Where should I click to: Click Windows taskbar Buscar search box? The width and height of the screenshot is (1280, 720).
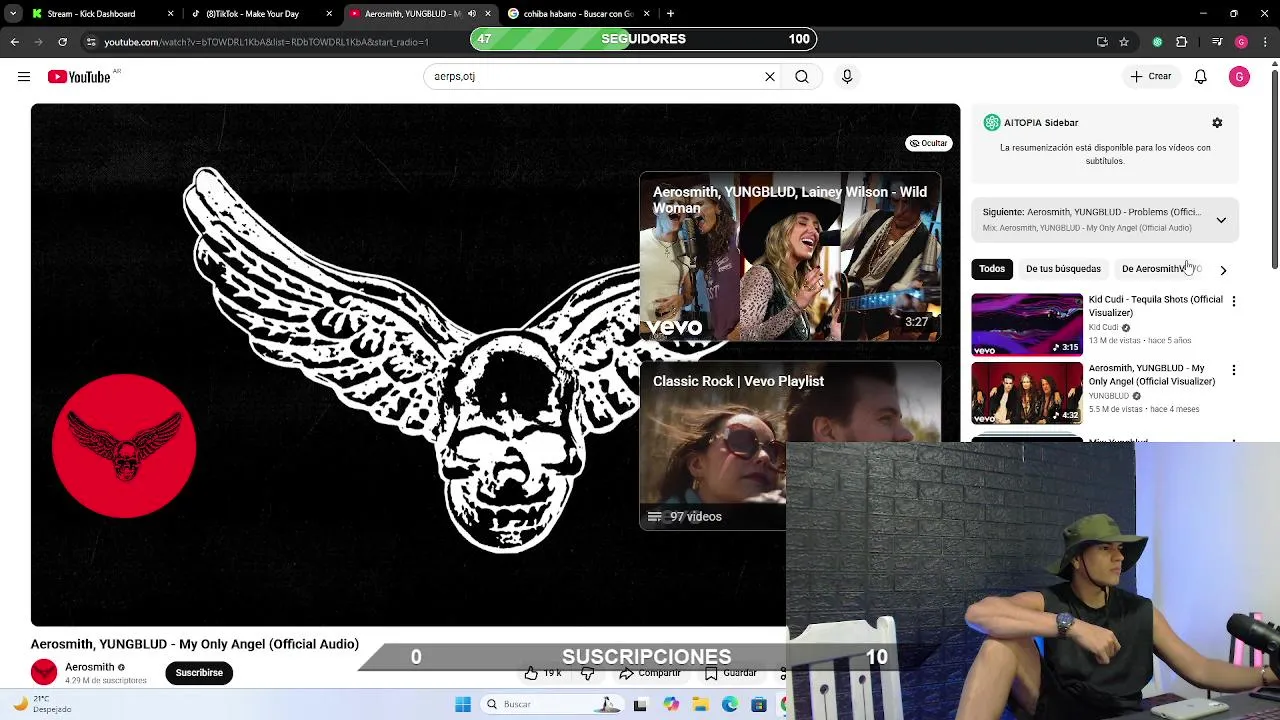tap(550, 704)
